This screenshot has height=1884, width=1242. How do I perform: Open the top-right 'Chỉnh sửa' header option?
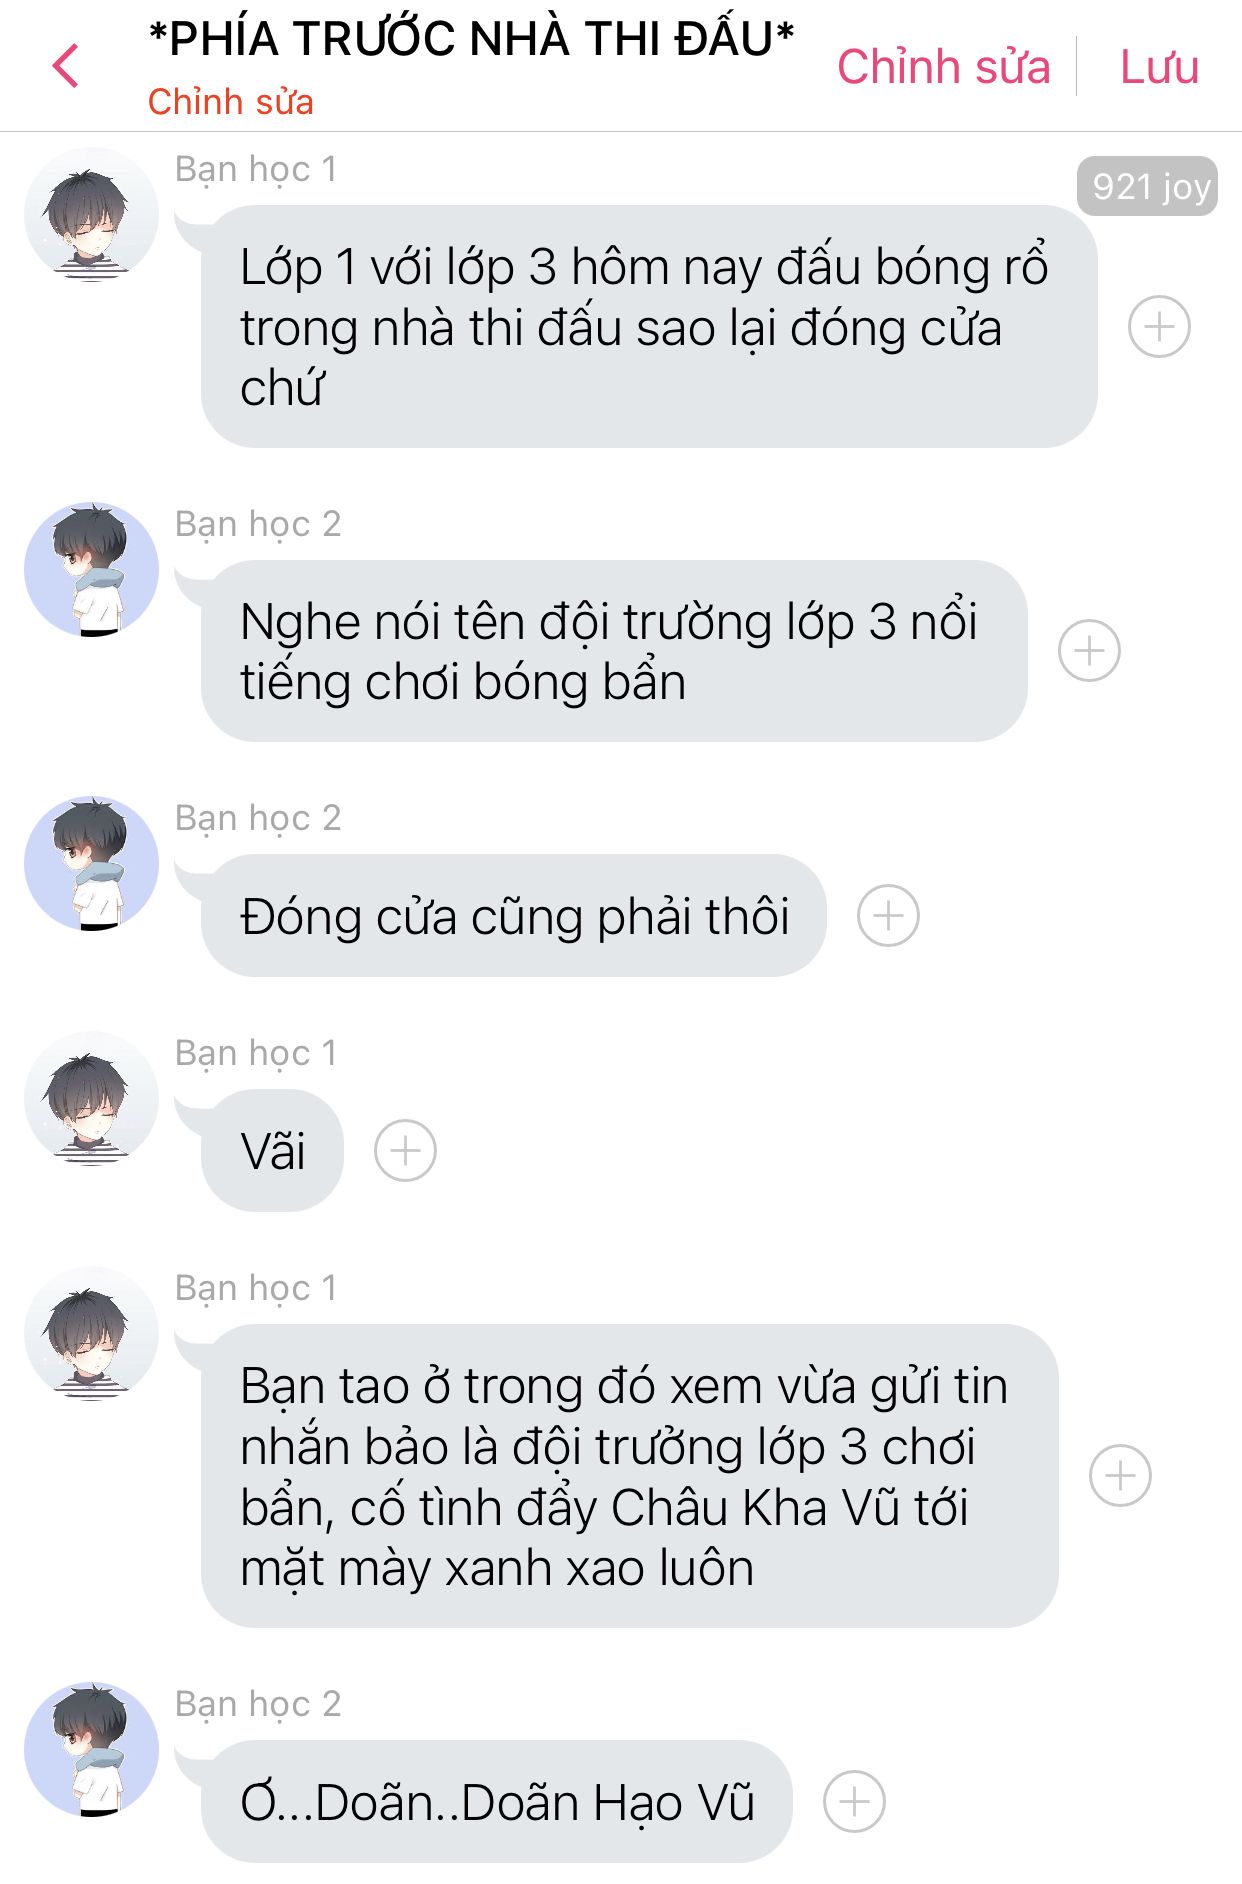(943, 67)
